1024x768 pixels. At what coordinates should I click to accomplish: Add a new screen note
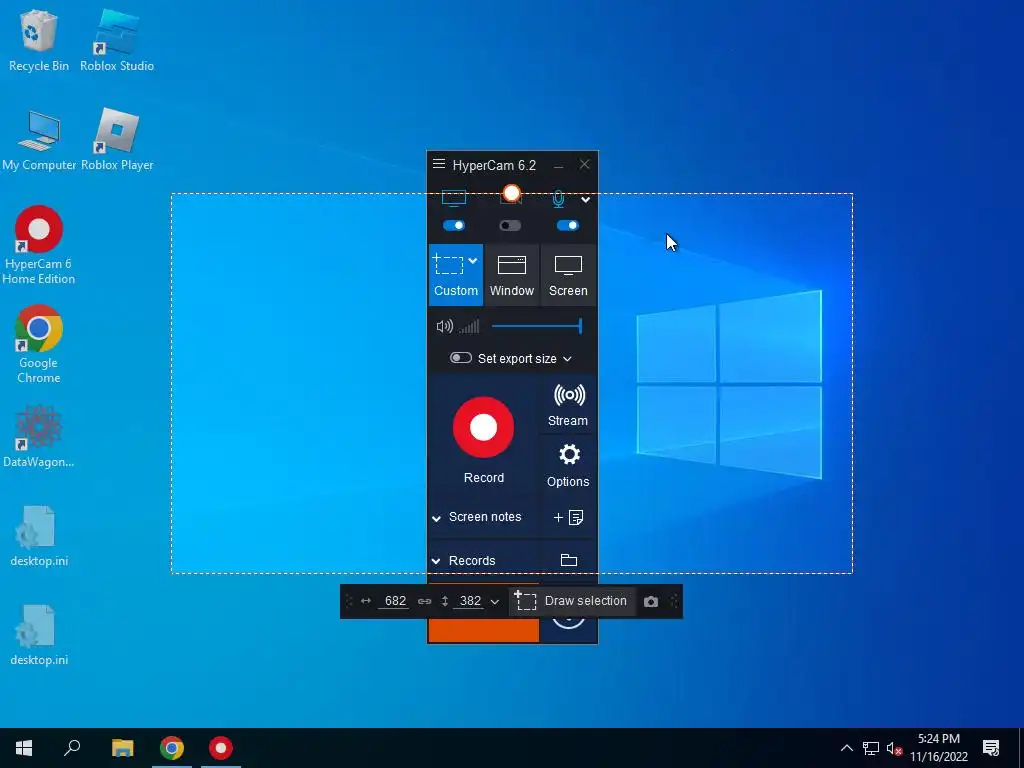[568, 517]
